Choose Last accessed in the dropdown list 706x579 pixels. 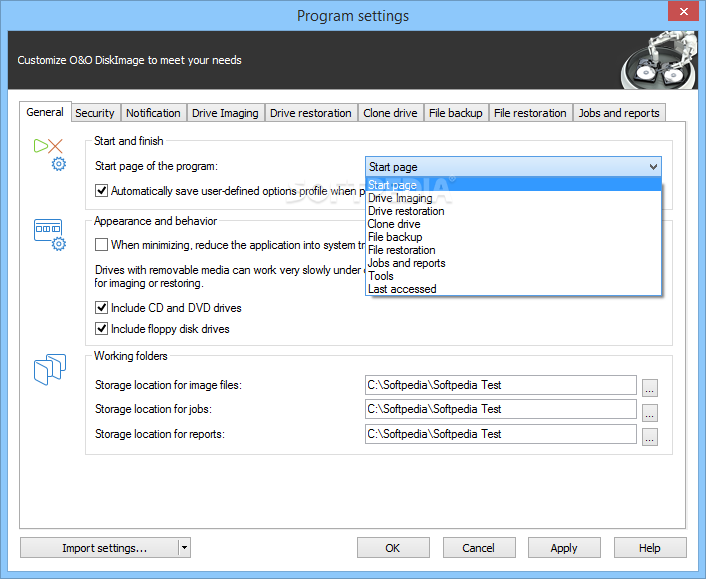point(513,289)
